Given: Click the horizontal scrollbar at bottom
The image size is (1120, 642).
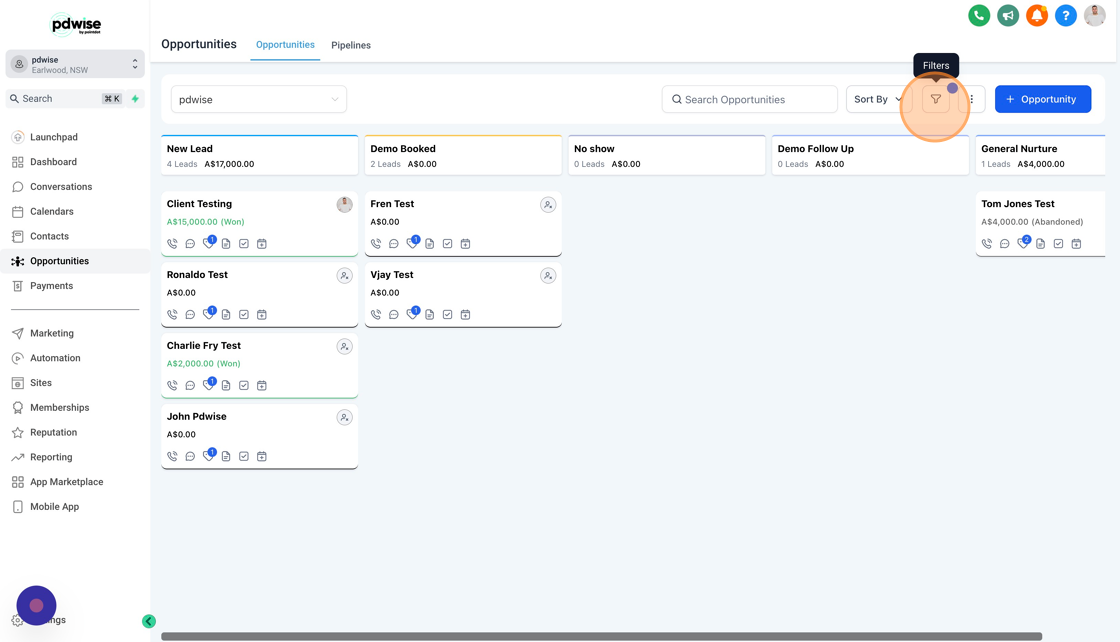Looking at the screenshot, I should pos(601,636).
